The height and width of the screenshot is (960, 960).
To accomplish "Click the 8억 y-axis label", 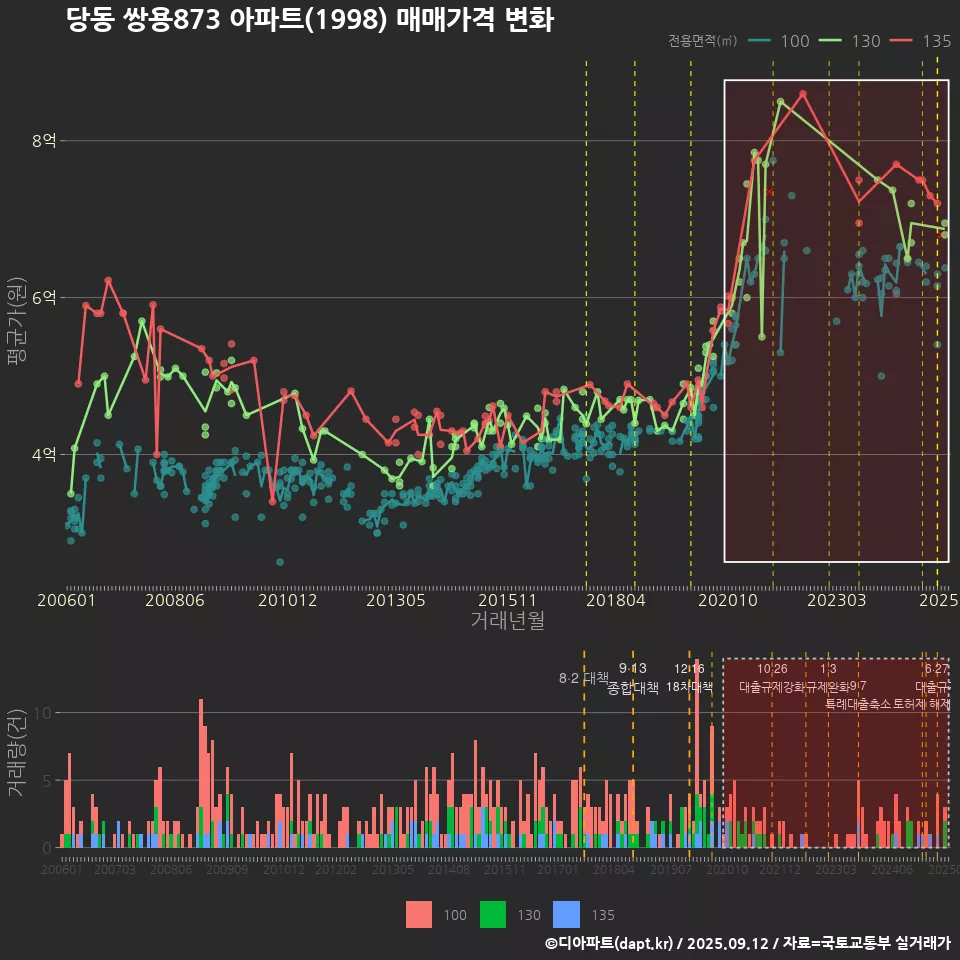I will (x=44, y=141).
